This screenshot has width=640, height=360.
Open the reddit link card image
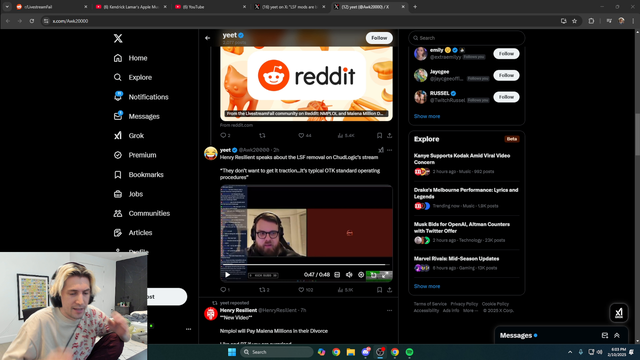tap(307, 83)
